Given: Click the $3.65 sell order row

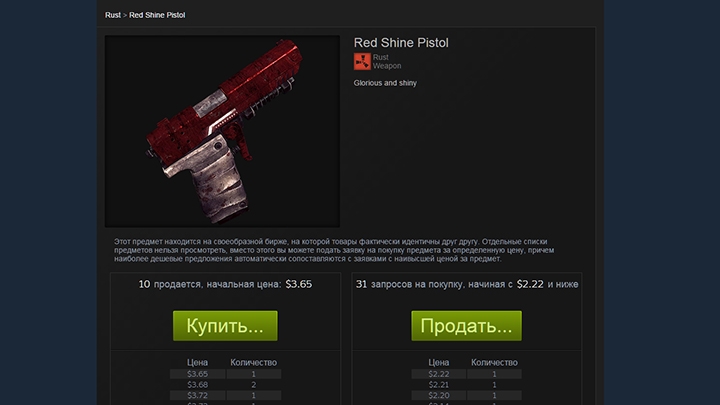Looking at the screenshot, I should pyautogui.click(x=225, y=374).
